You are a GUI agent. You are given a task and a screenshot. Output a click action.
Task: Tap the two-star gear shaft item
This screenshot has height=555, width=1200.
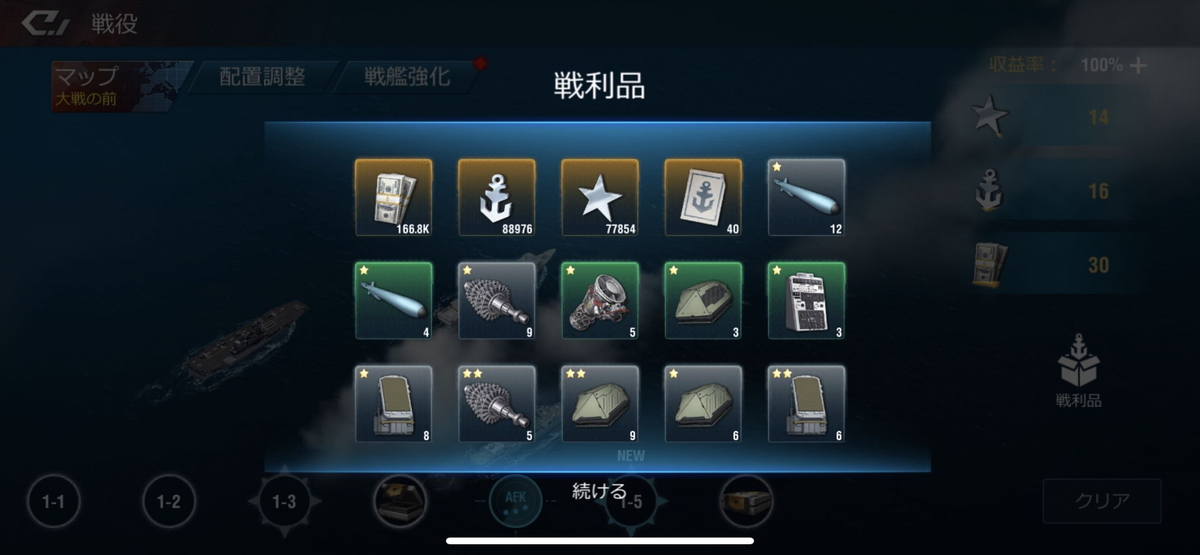(x=497, y=404)
